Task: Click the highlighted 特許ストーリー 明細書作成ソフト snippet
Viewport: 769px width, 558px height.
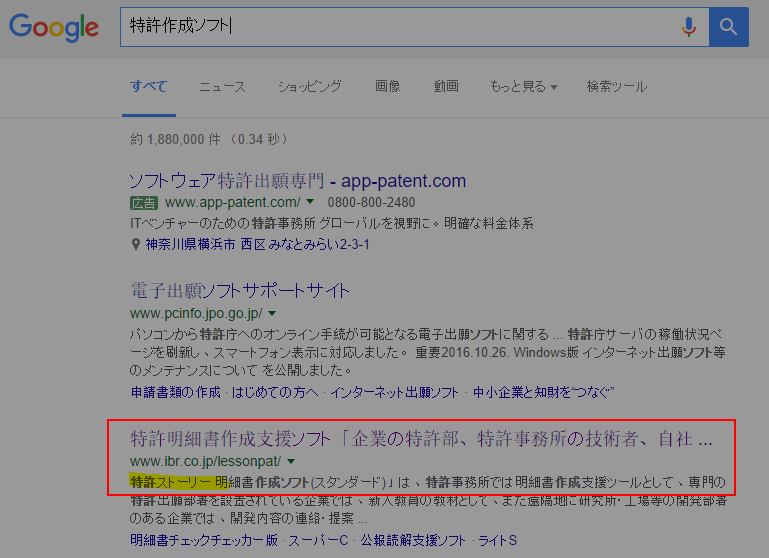Action: click(220, 482)
